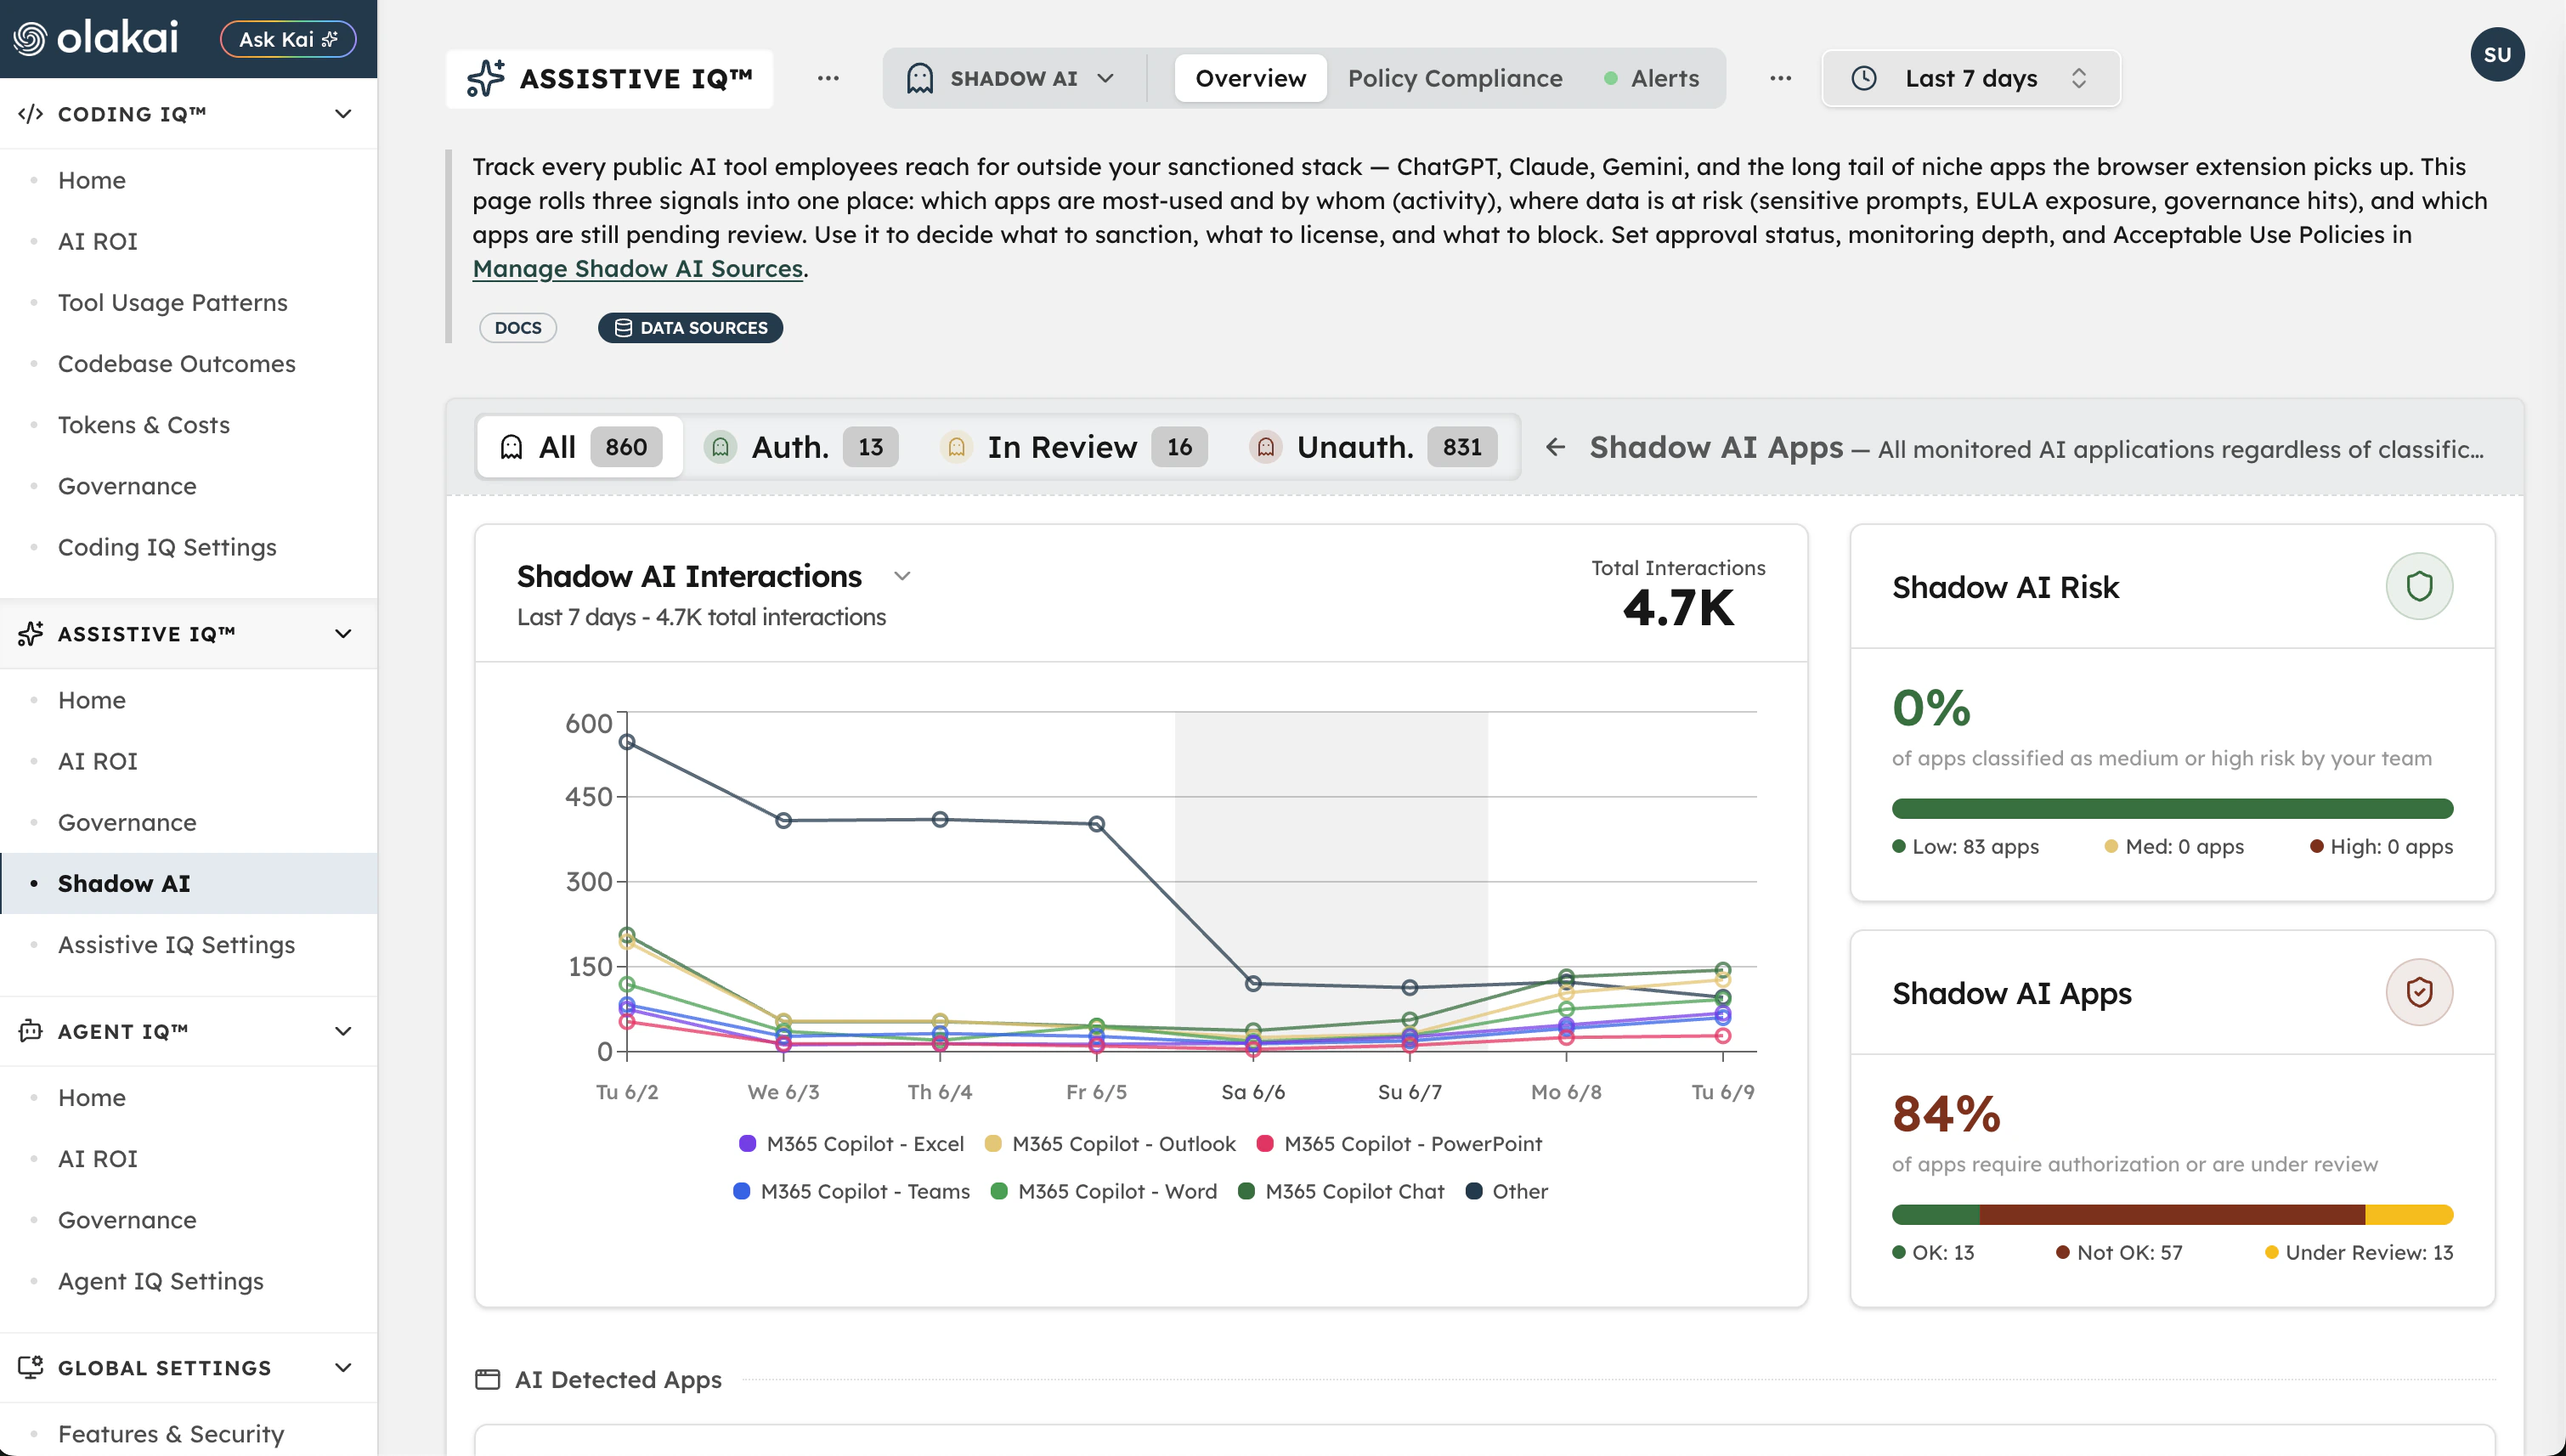Click the AI Detected Apps window icon
Screen dimensions: 2566x1456
[488, 1380]
